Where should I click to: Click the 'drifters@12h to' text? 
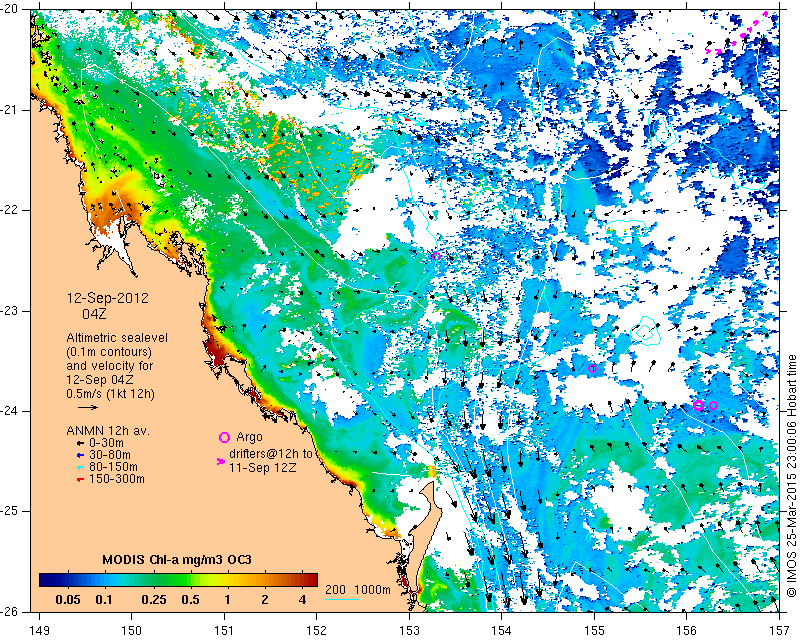coord(270,454)
